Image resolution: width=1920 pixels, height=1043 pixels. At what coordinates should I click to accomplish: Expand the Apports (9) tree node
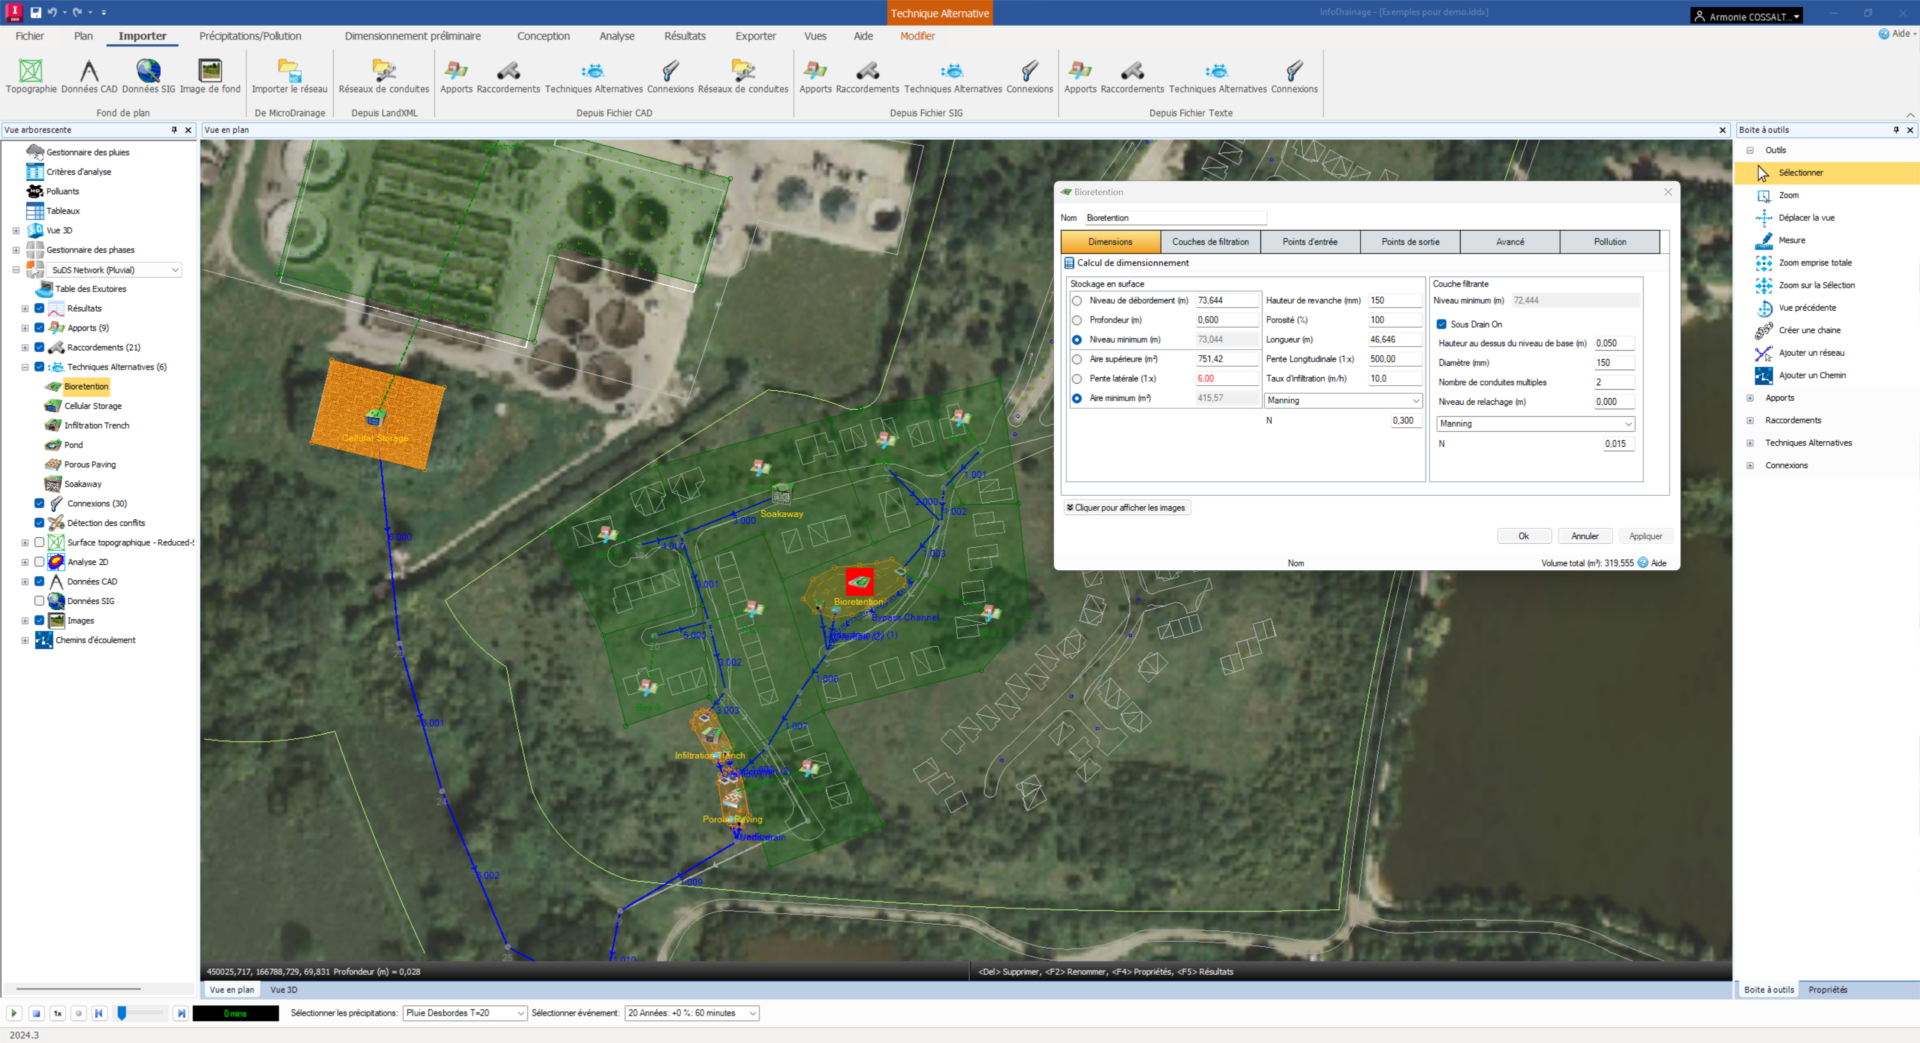tap(25, 328)
